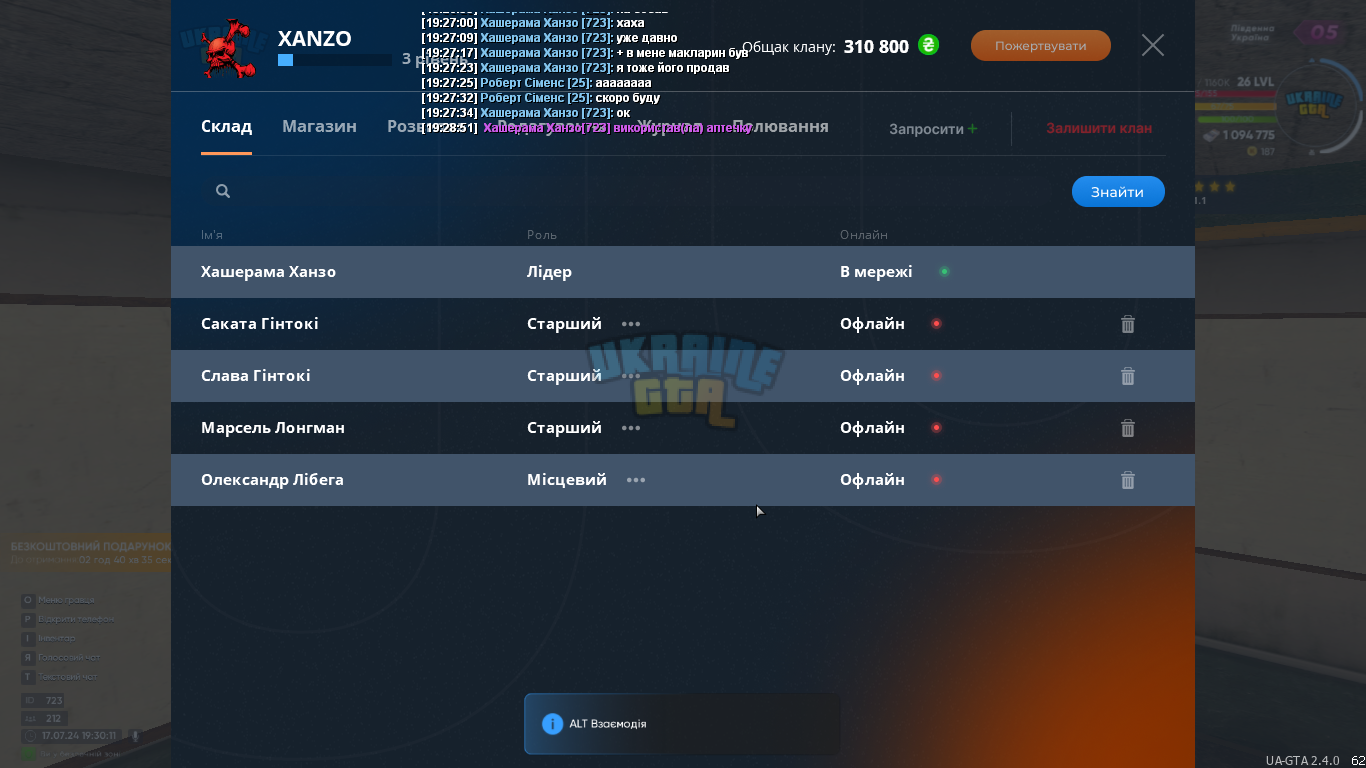
Task: Click the Ім'я column header
Action: coord(212,235)
